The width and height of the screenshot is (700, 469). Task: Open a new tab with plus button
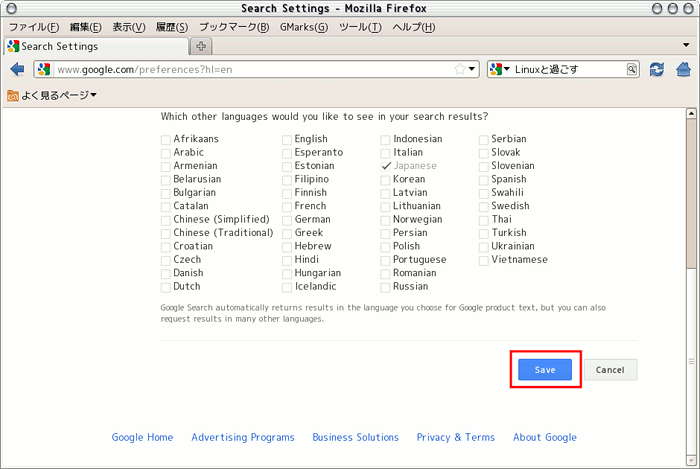tap(201, 46)
